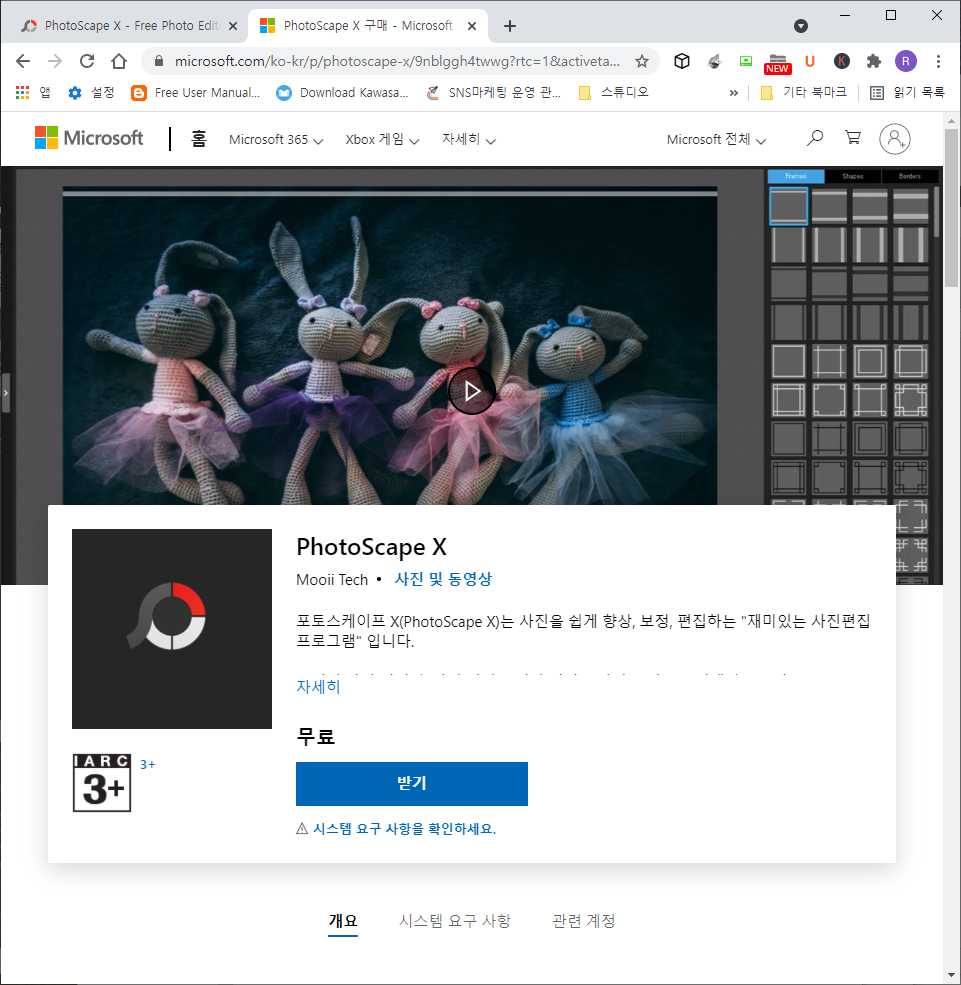This screenshot has width=961, height=985.
Task: Open the 기타 북마크 folder
Action: (x=803, y=93)
